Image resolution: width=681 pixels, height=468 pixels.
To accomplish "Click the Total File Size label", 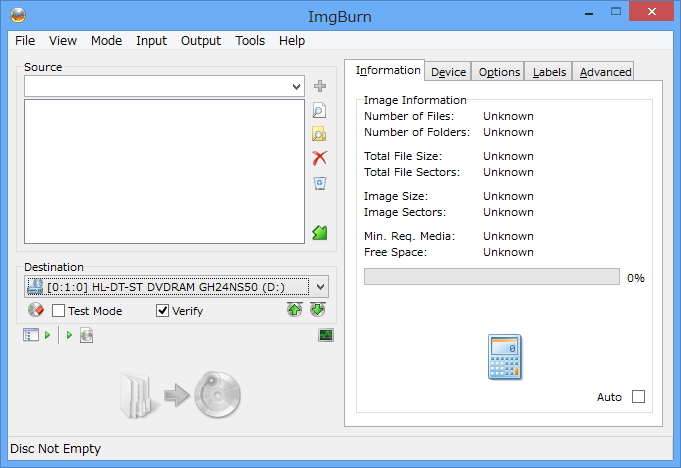I will [403, 156].
